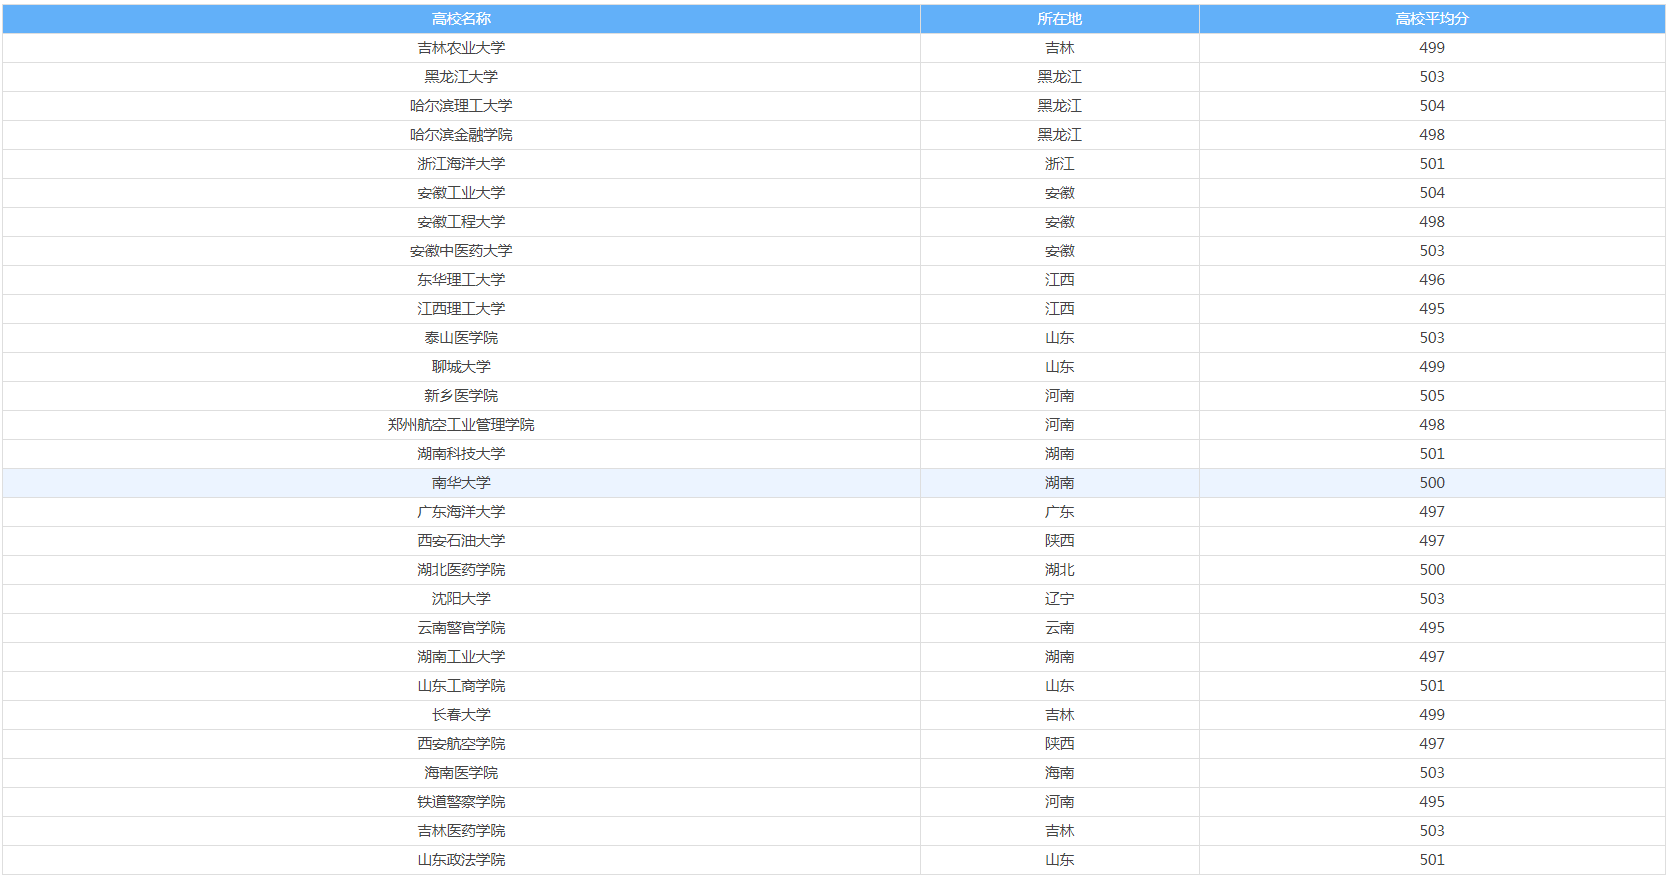Select the 西安航空学院 cell

(461, 744)
